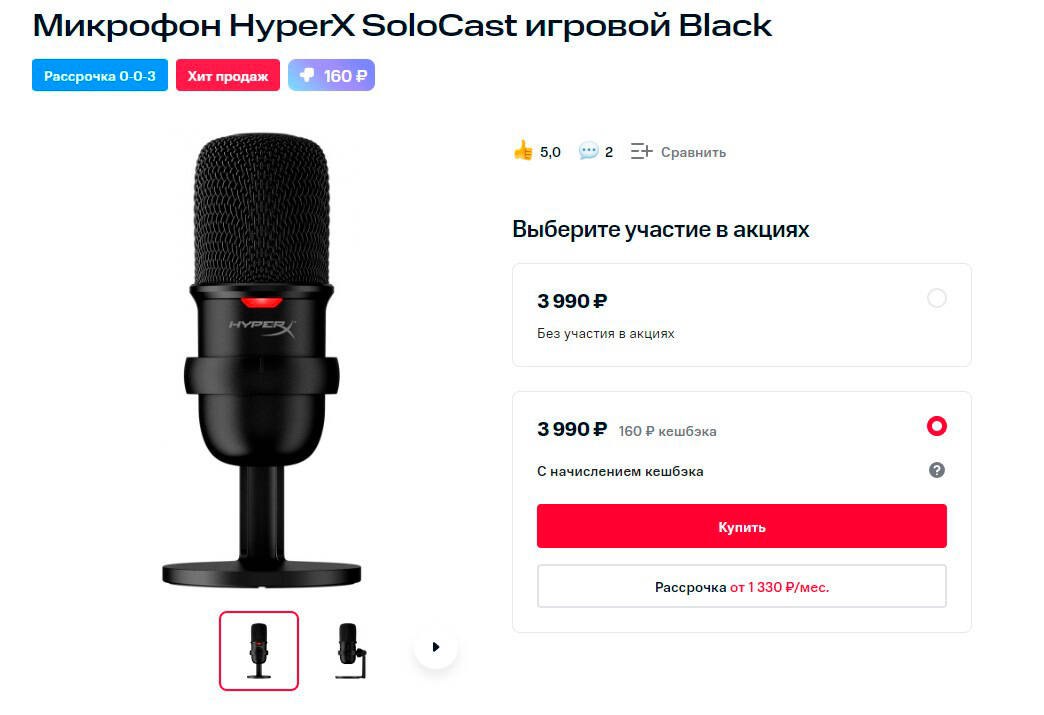
Task: Click the '160 ₽ кешбэка' label
Action: [667, 431]
